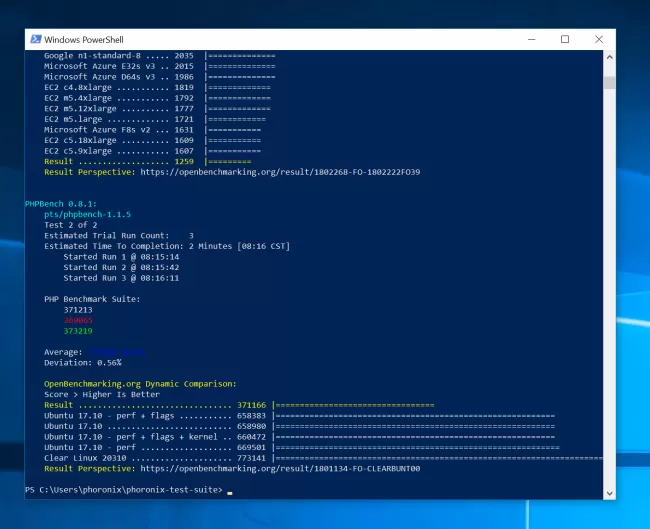Click the 'EC2 m5.12xlarge' 1777 row
Image resolution: width=650 pixels, height=529 pixels.
click(157, 109)
